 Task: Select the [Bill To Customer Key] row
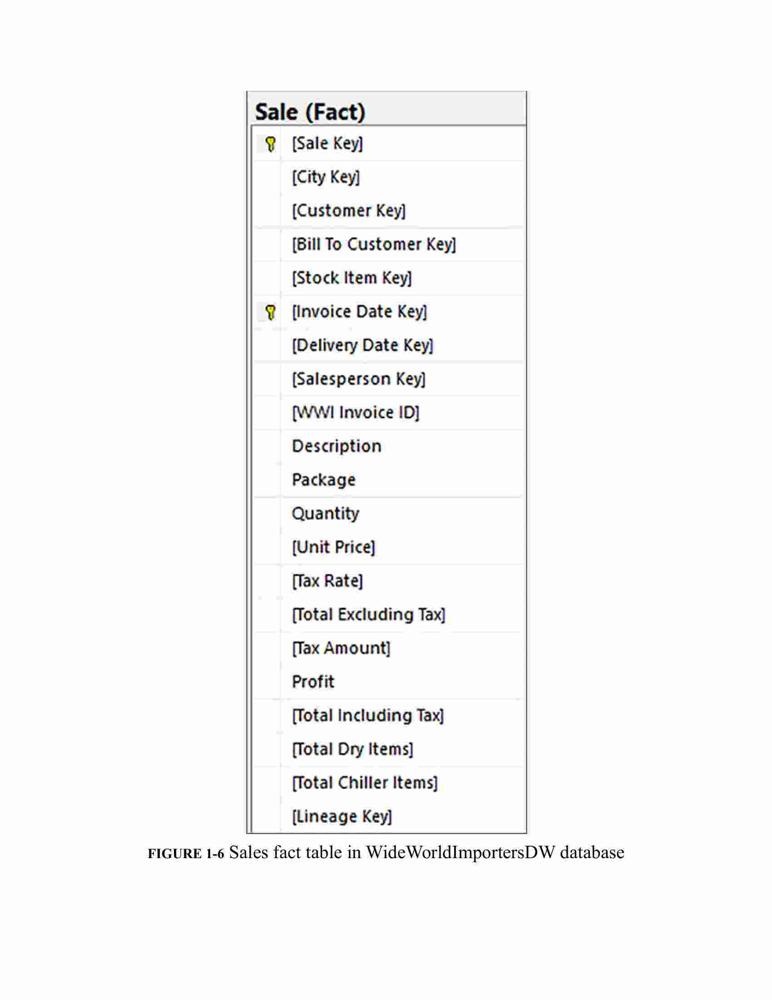(x=389, y=244)
